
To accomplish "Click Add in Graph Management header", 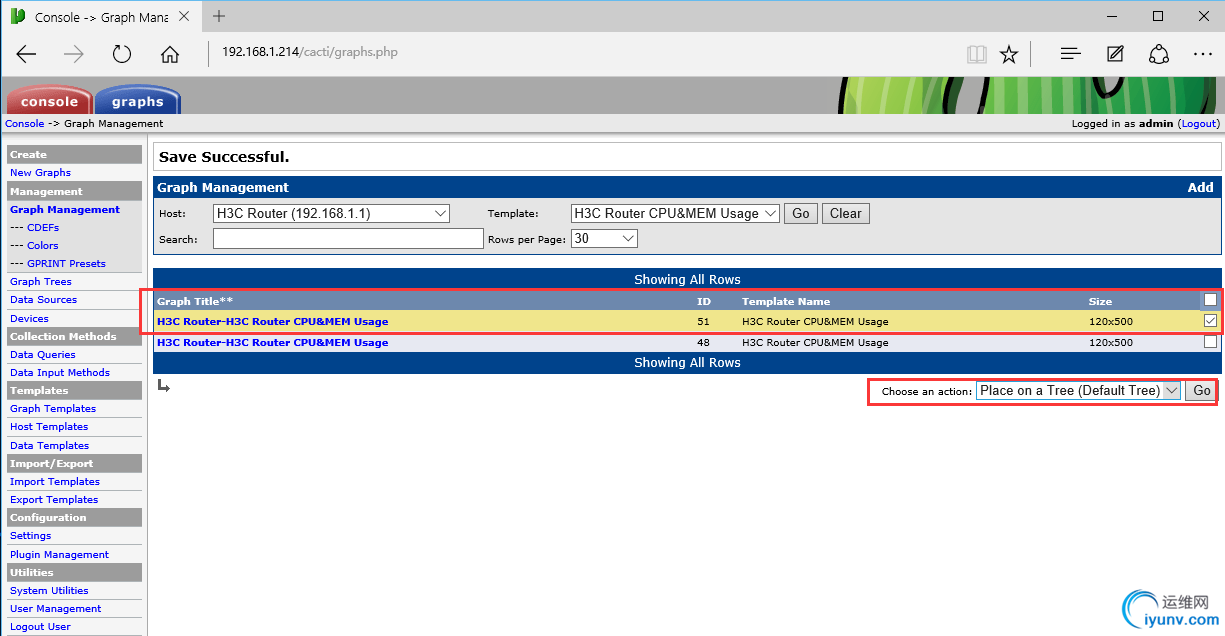I will pyautogui.click(x=1201, y=187).
